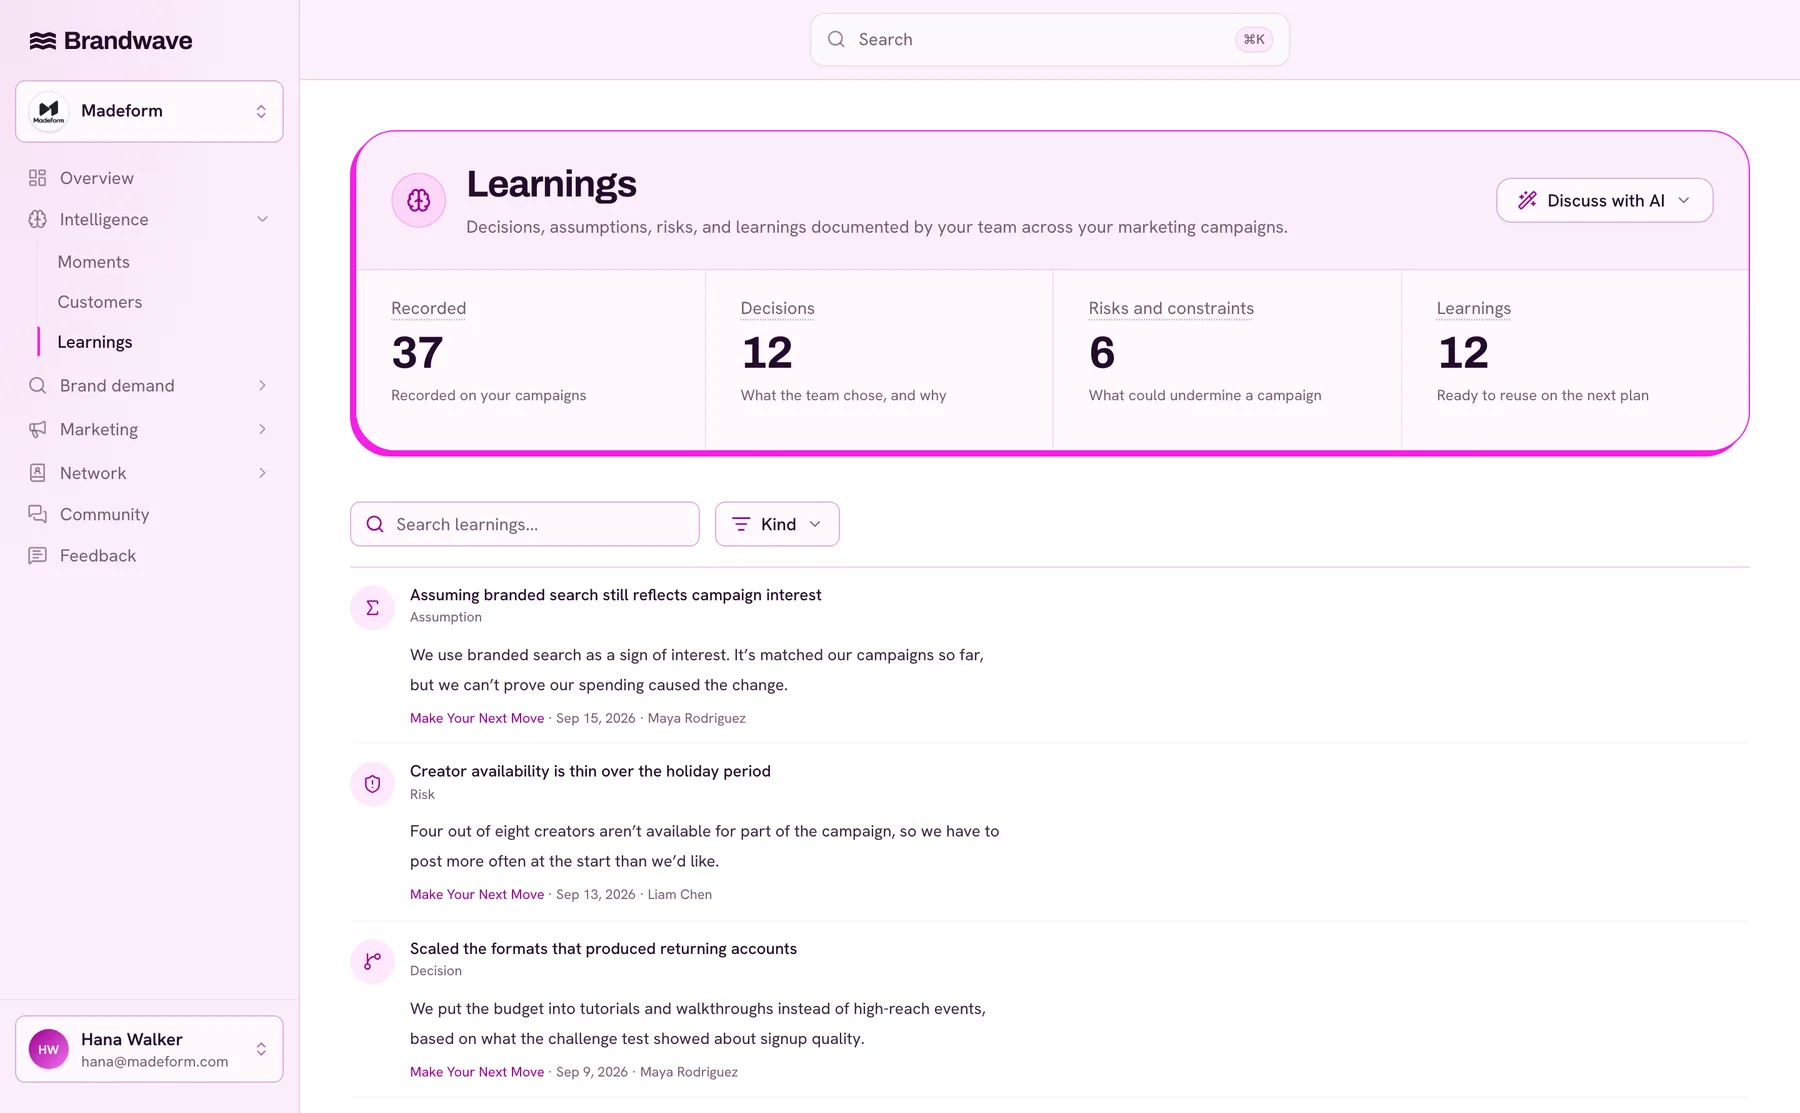Click the Risks and constraints stat label

coord(1171,308)
